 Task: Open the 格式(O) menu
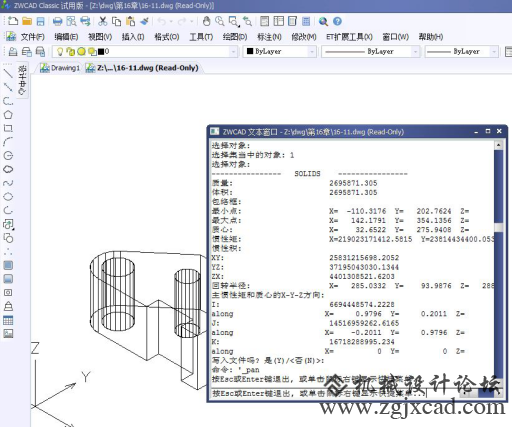167,37
